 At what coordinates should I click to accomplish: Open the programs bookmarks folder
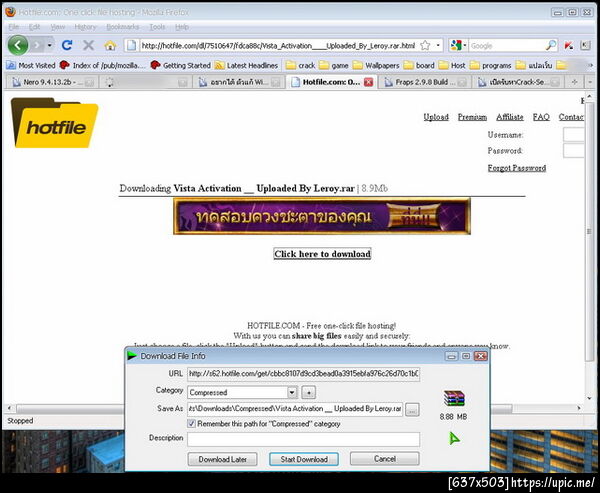click(491, 65)
